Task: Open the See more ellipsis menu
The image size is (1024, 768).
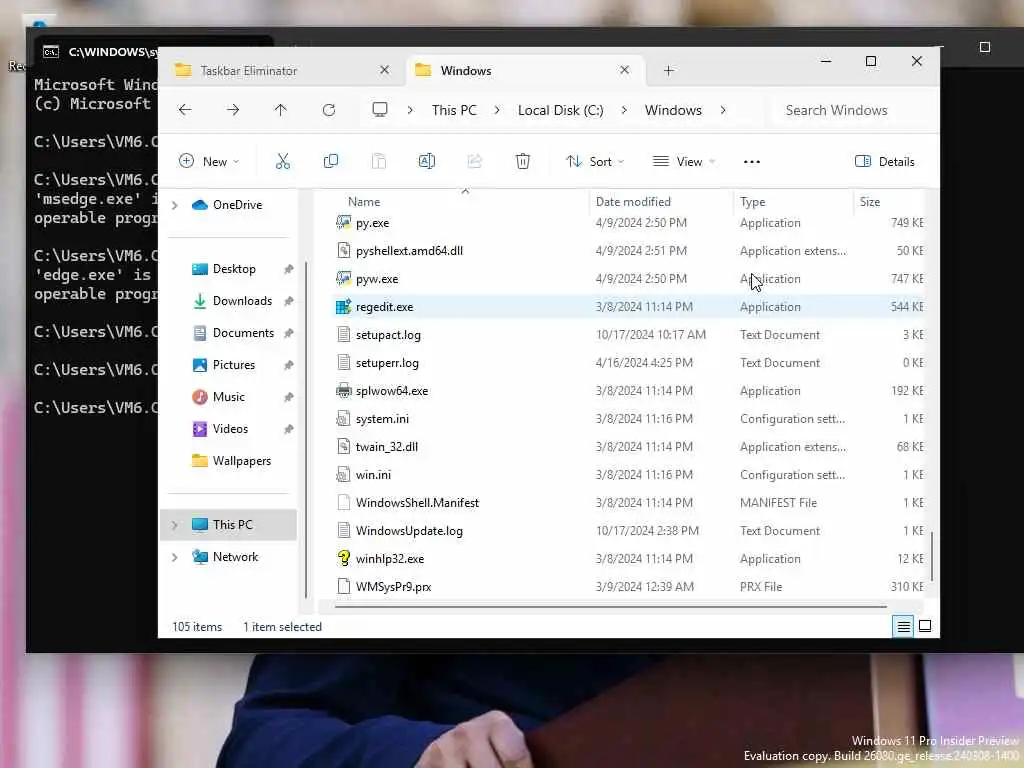Action: 752,161
